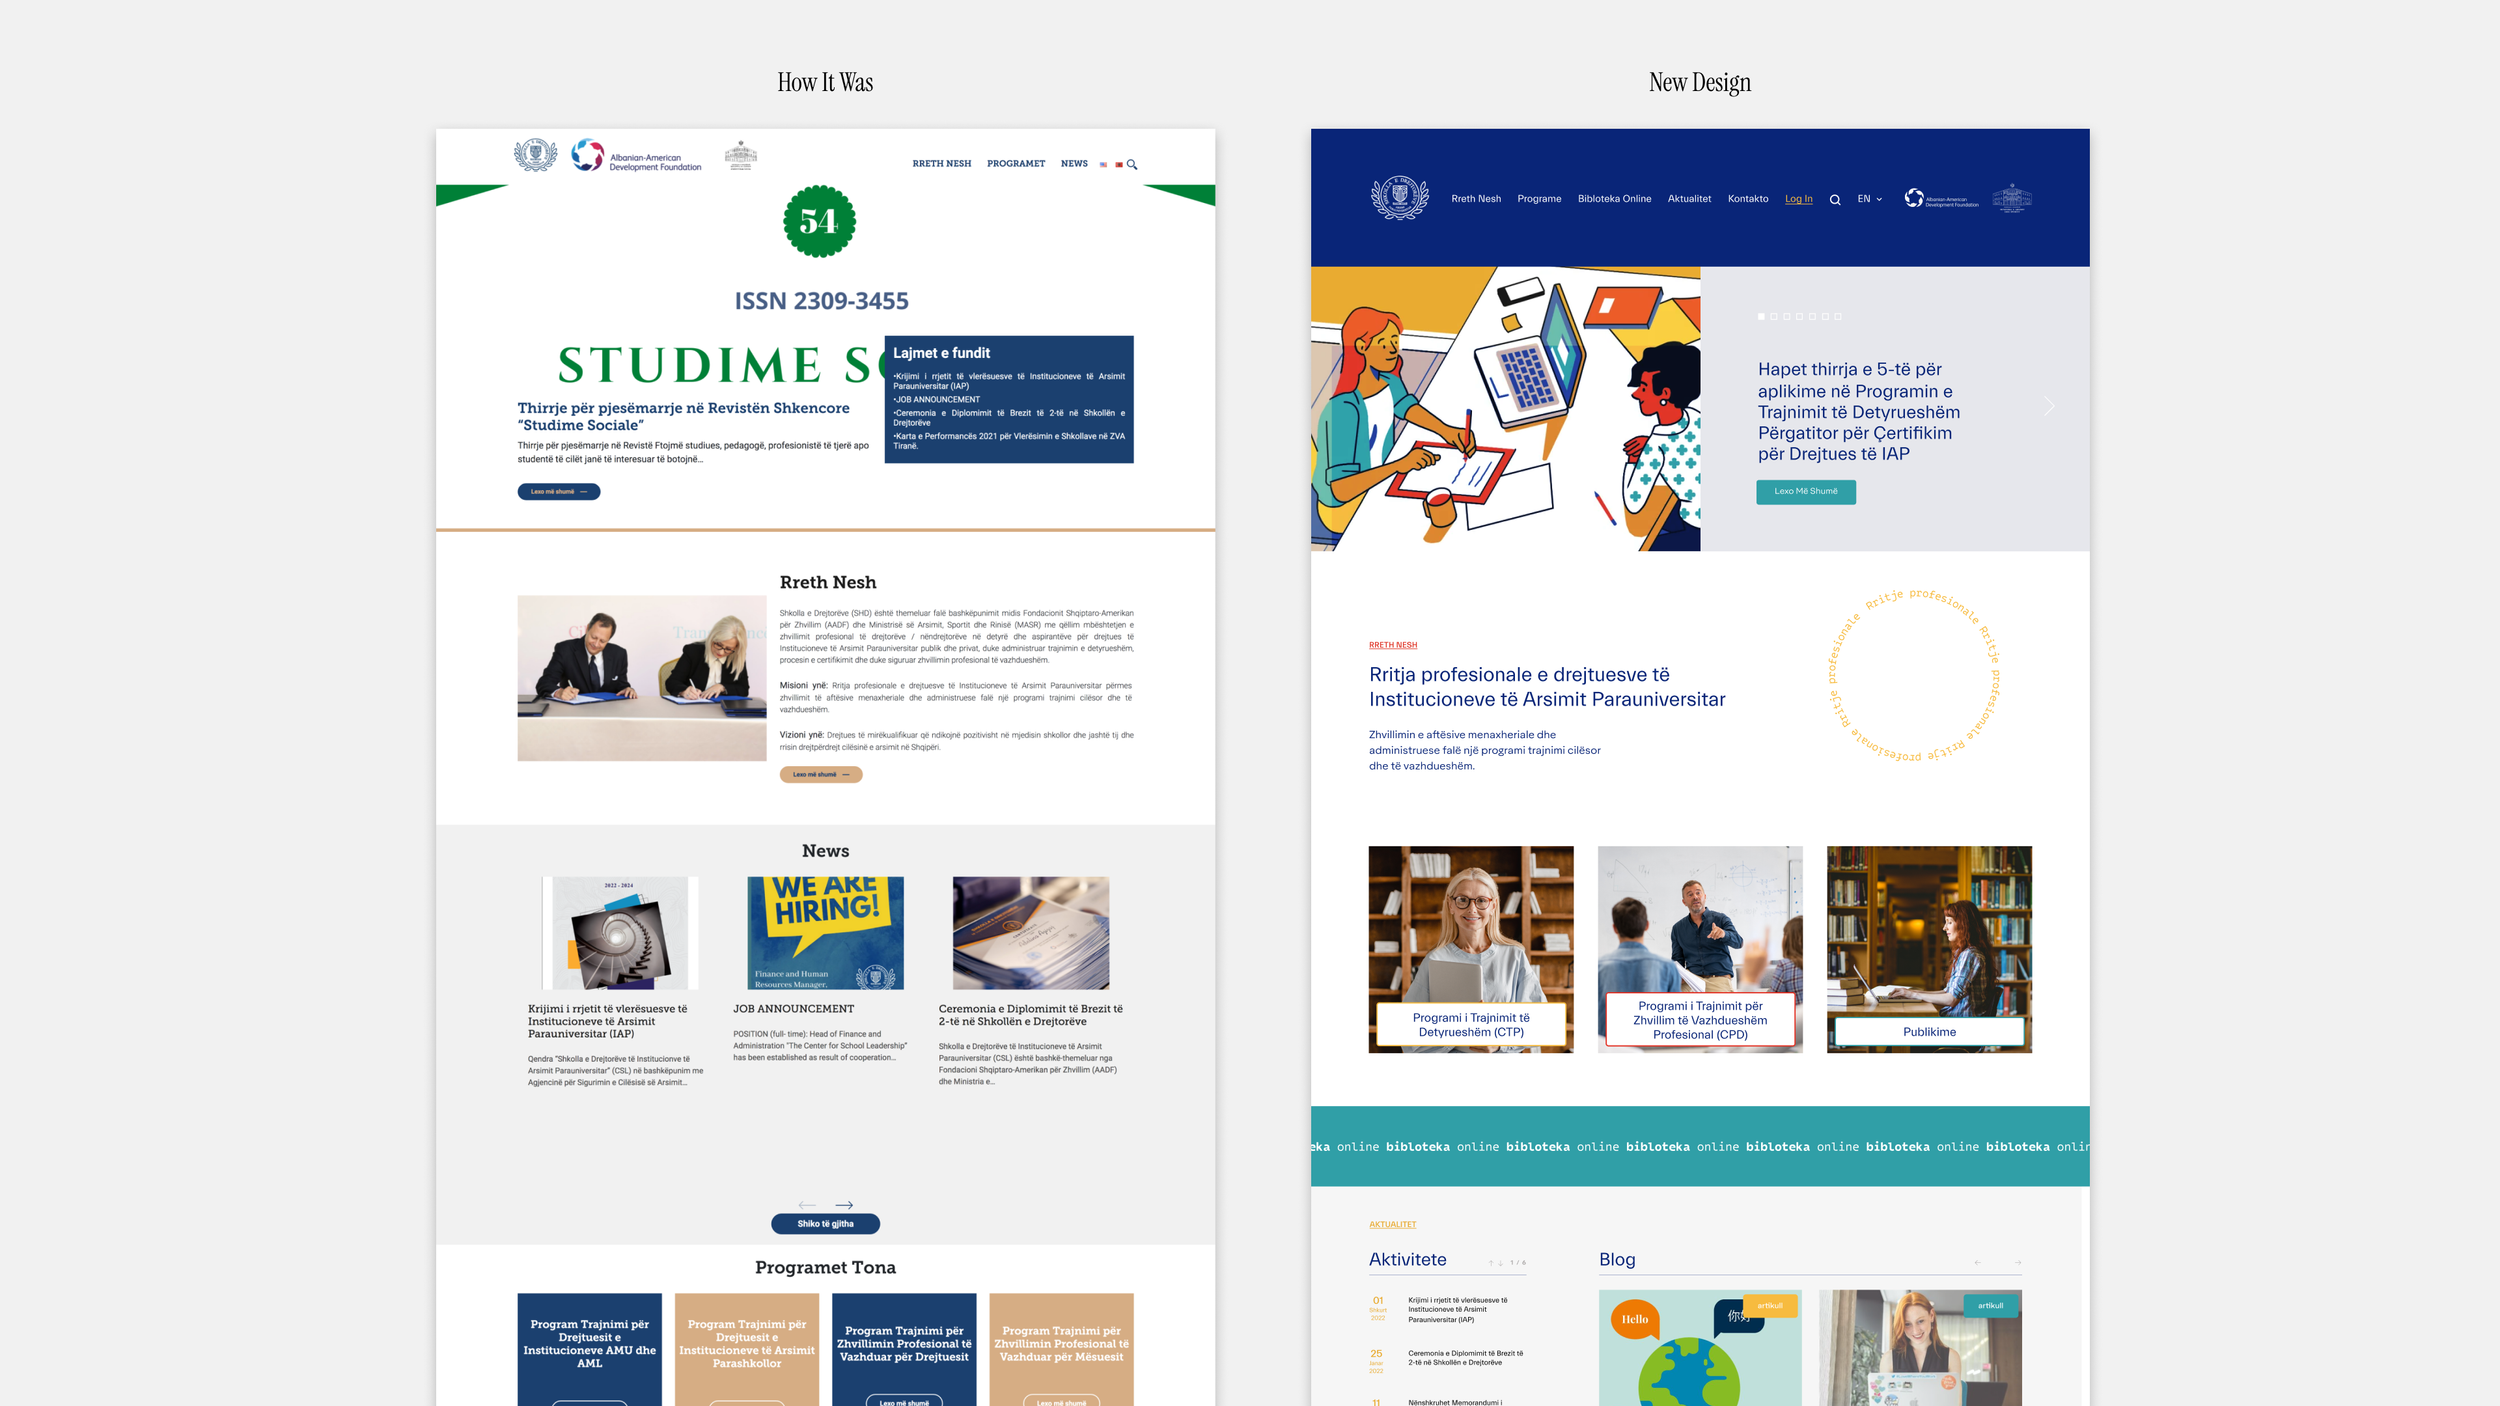Click the next slide chevron in hero banner
The width and height of the screenshot is (2500, 1406).
coord(2049,406)
